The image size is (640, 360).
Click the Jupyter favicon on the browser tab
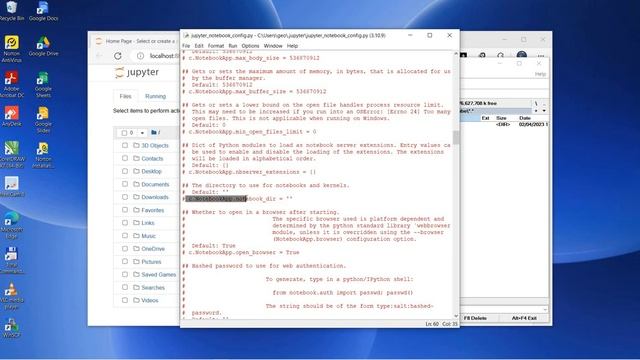click(x=98, y=41)
